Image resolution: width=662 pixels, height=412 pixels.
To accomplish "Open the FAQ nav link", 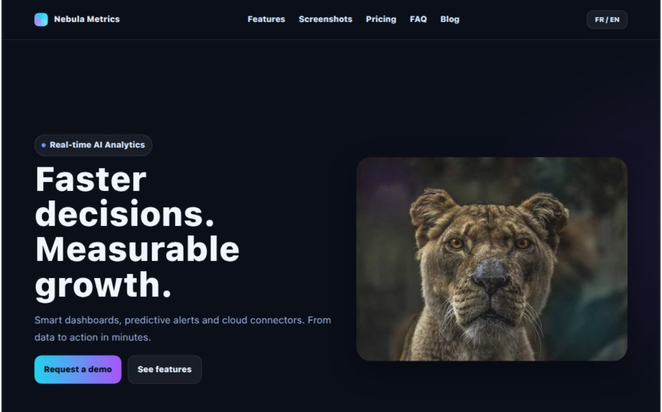I will tap(418, 19).
